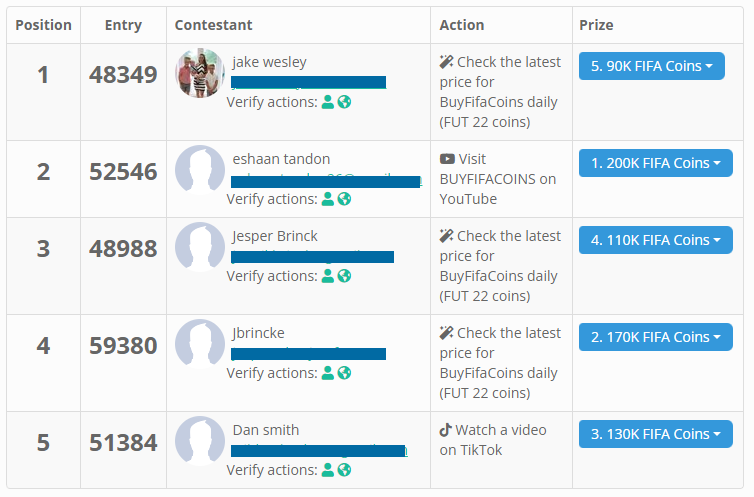Viewport: 754px width, 497px height.
Task: Expand the 110K FIFA Coins prize dropdown
Action: (655, 240)
